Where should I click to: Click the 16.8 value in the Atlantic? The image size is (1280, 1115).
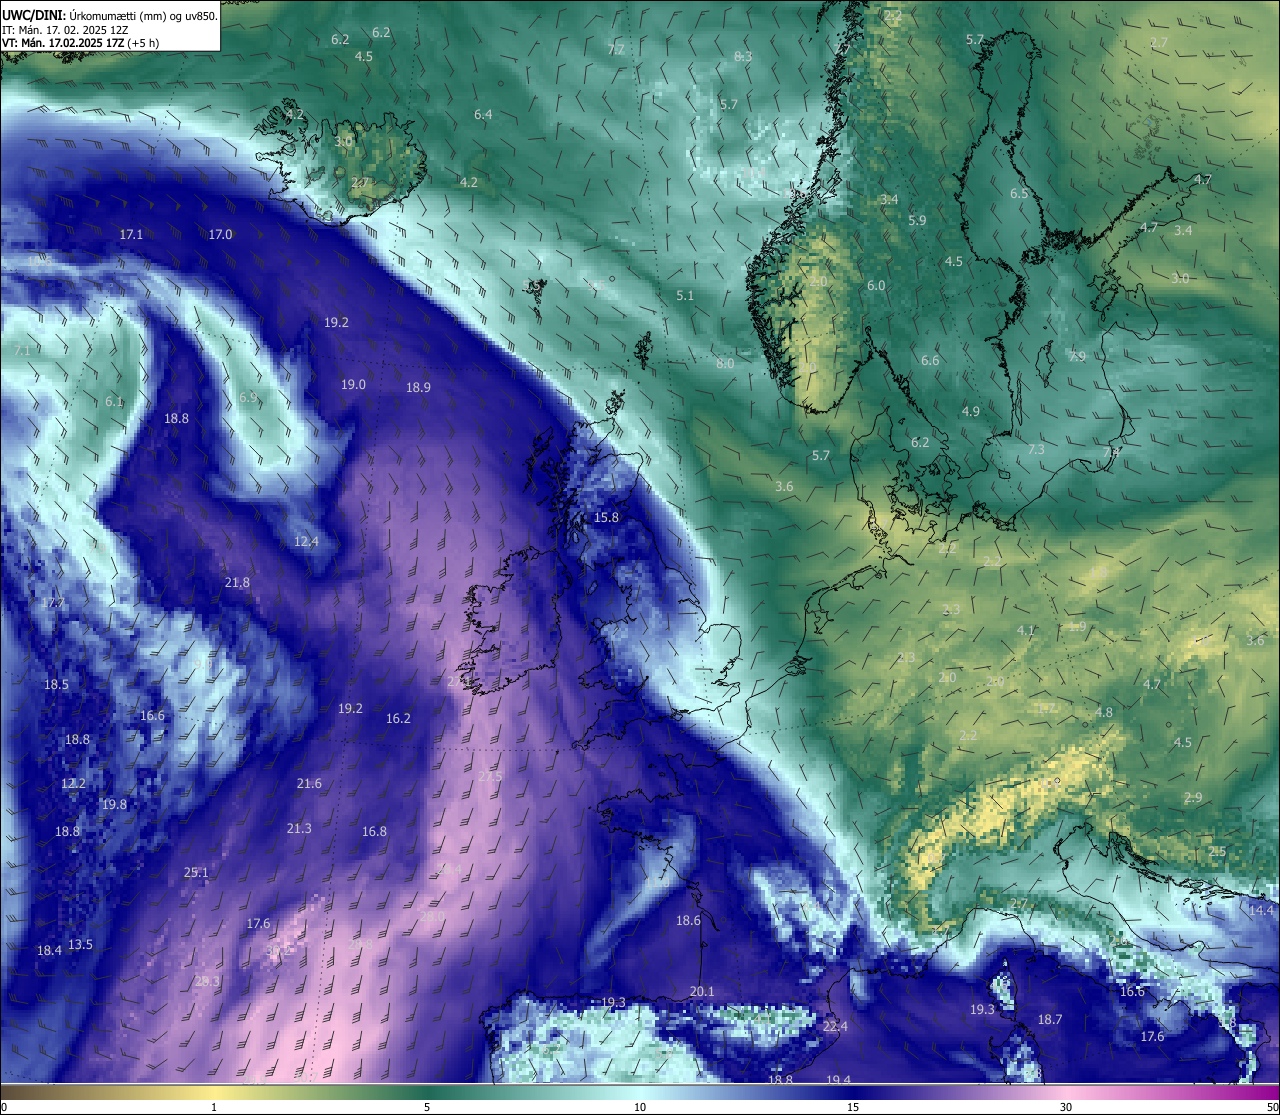pyautogui.click(x=374, y=831)
